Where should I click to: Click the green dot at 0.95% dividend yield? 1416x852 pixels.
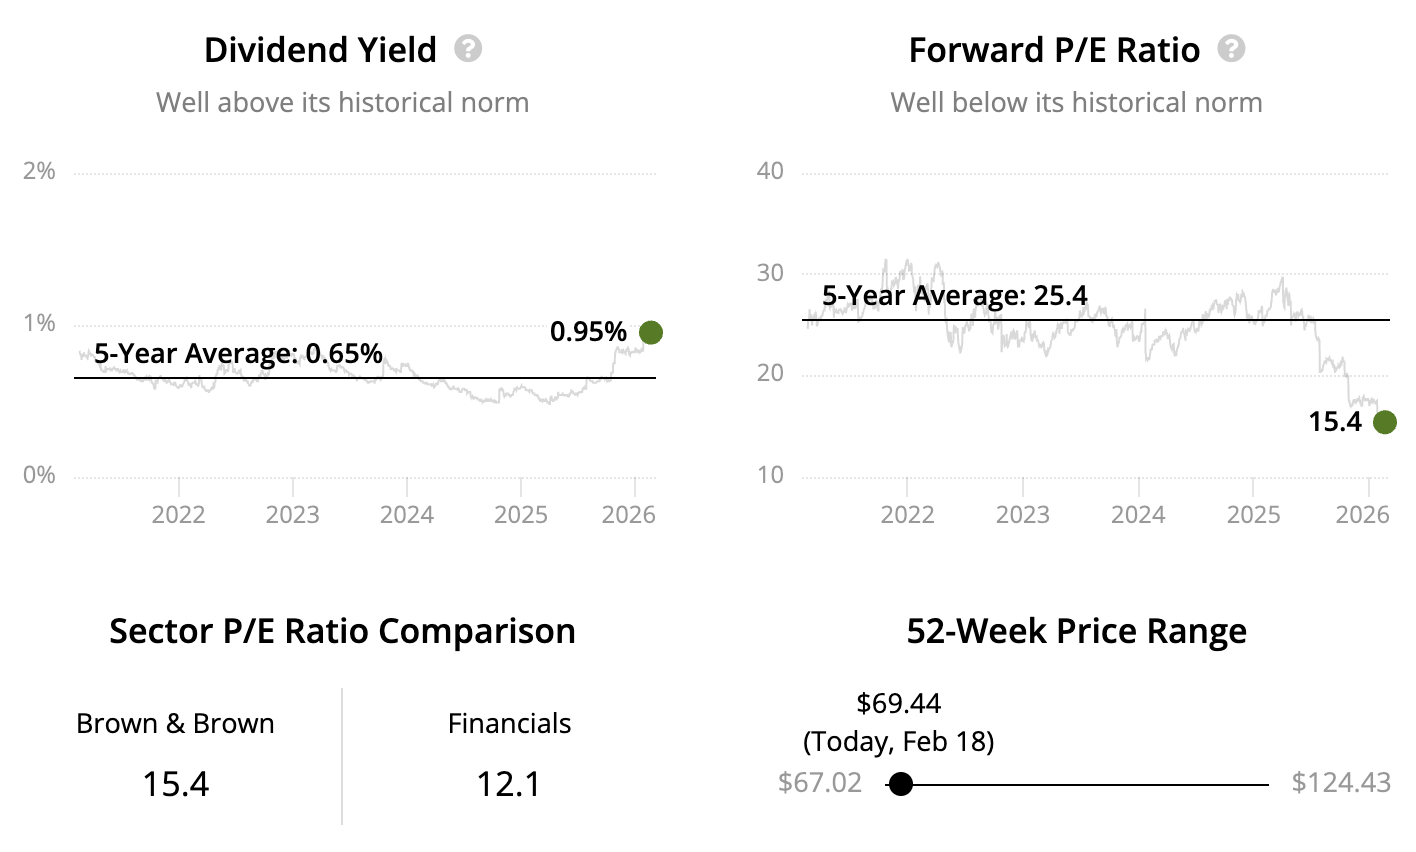pos(651,333)
